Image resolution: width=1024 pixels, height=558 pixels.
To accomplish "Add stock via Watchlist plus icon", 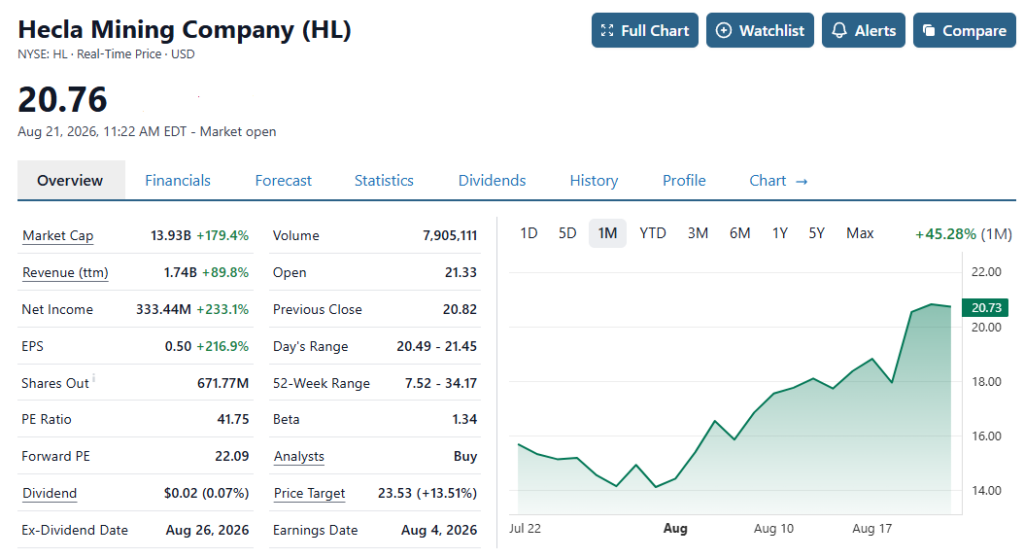I will [x=724, y=30].
